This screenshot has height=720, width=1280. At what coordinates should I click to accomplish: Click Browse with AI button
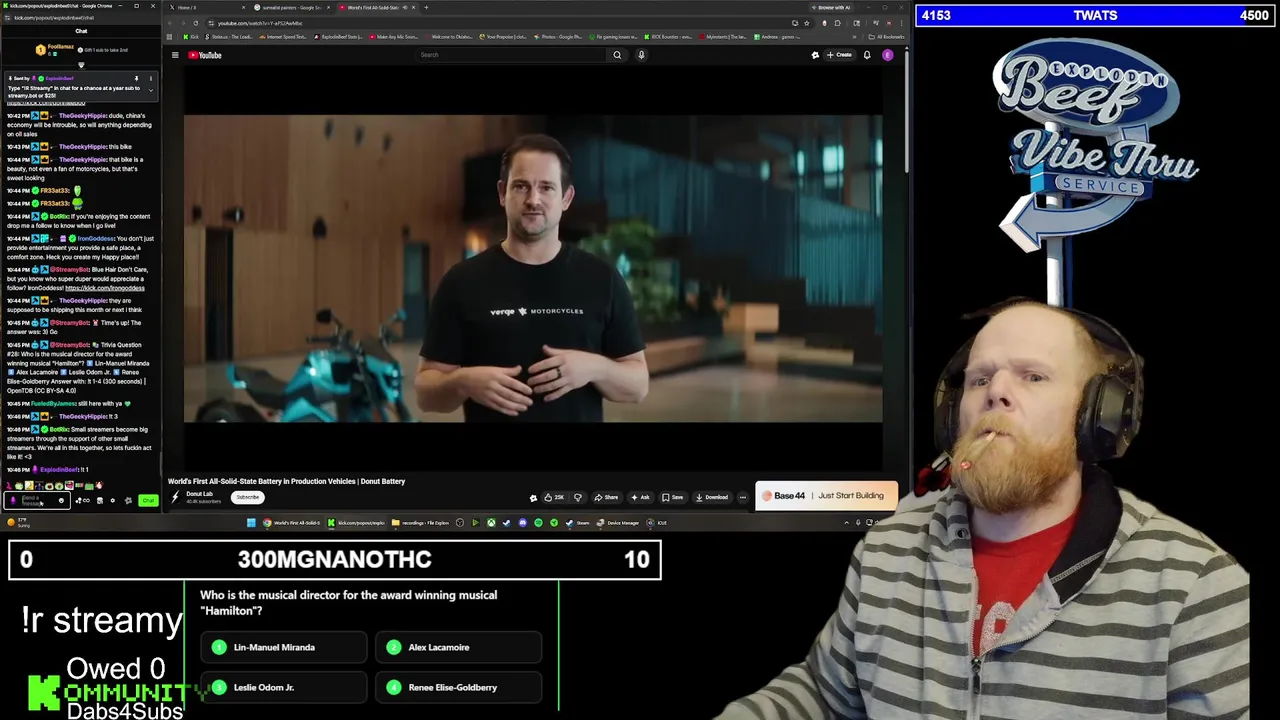832,7
